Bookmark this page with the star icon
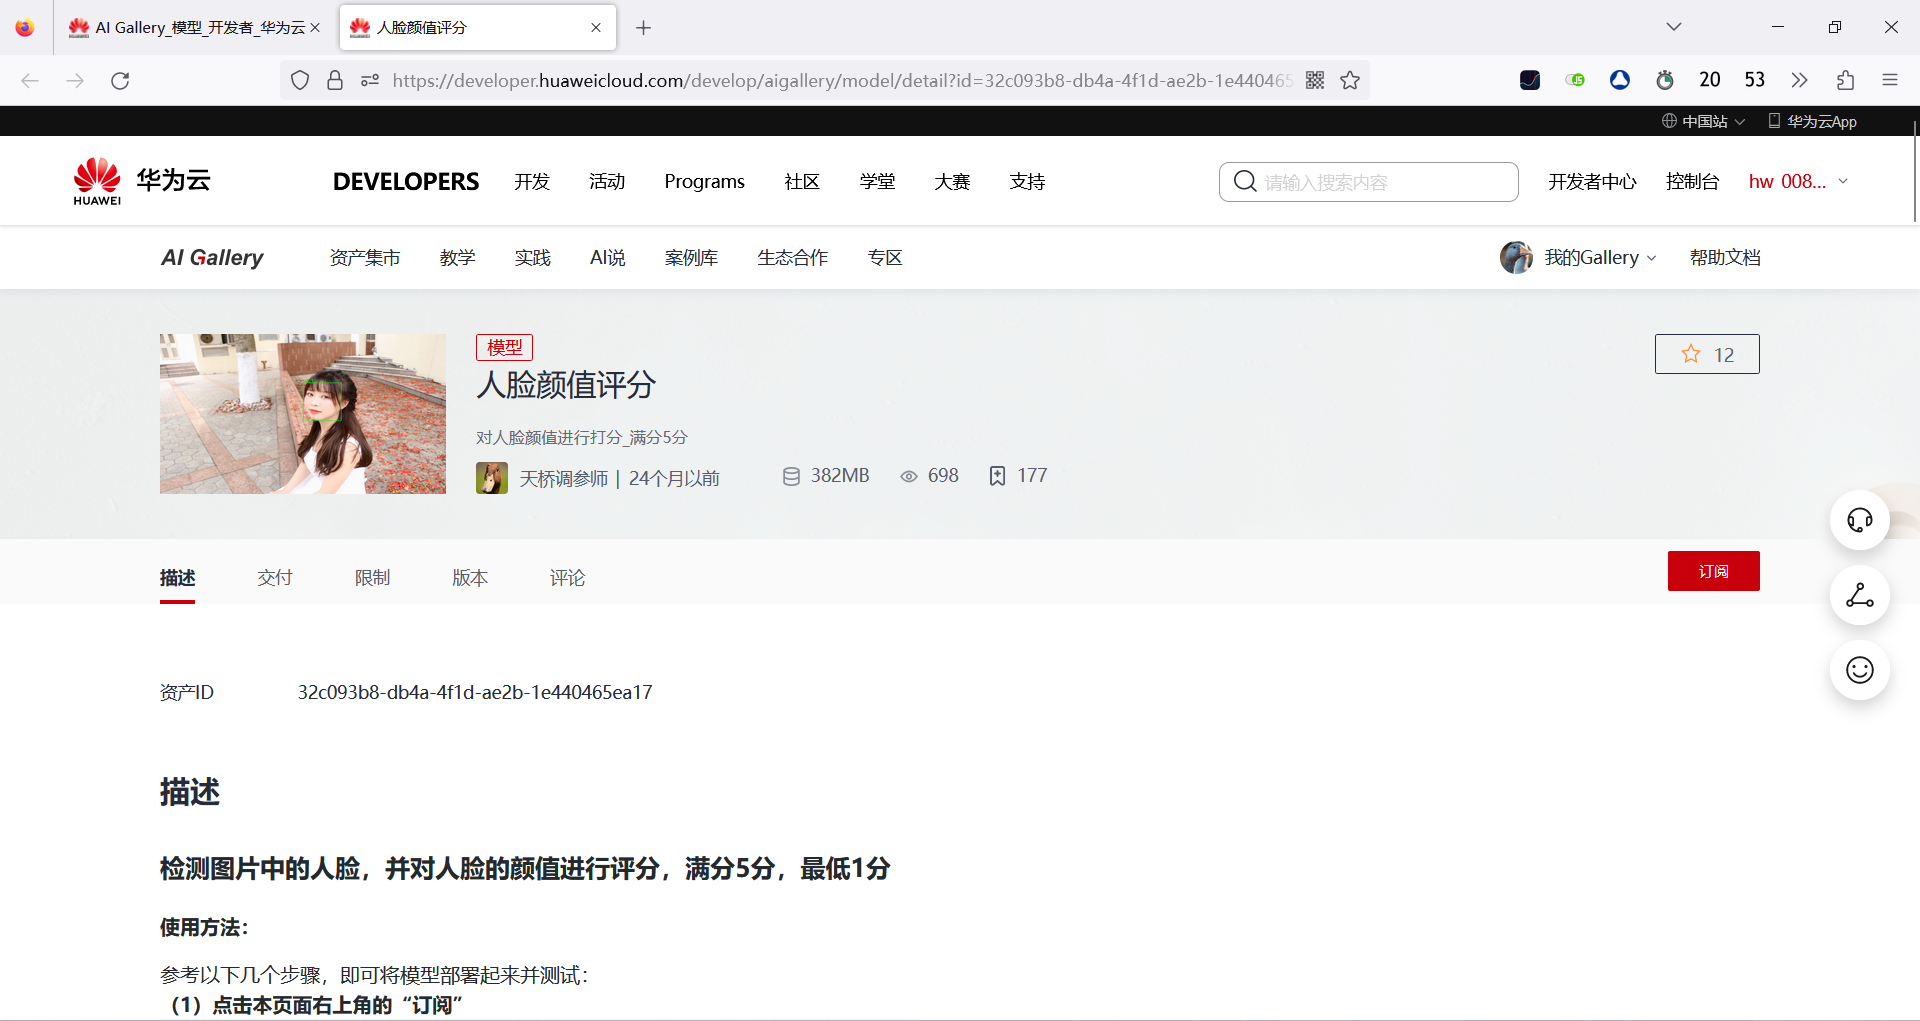Image resolution: width=1920 pixels, height=1021 pixels. click(x=1350, y=80)
